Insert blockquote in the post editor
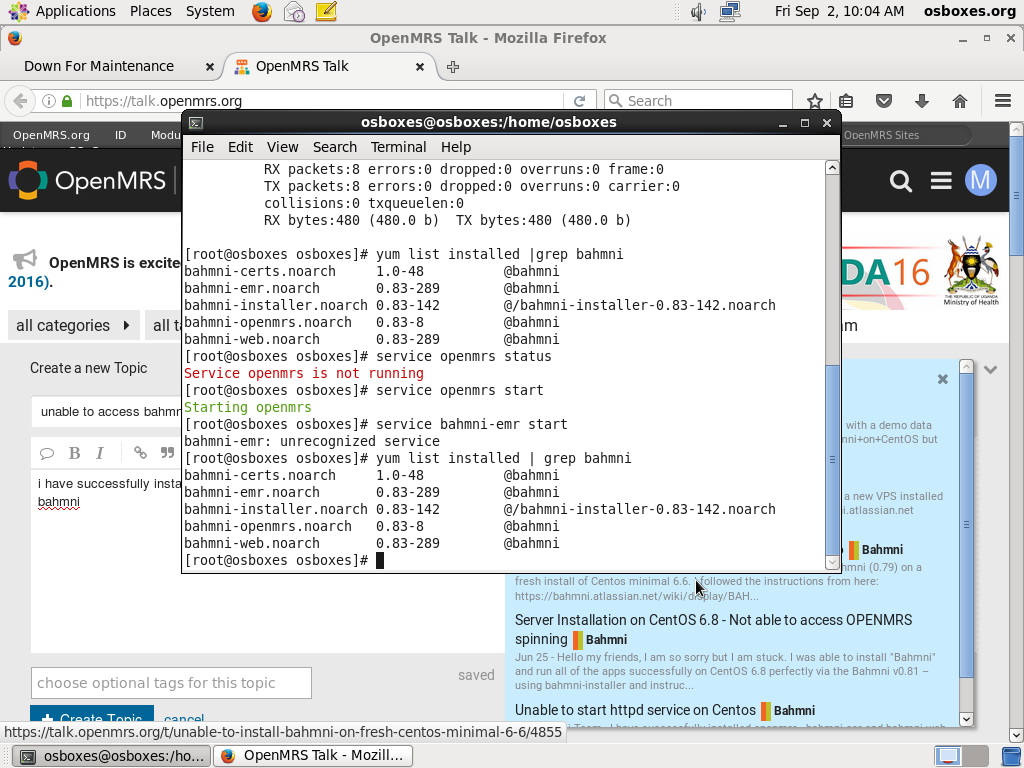This screenshot has height=768, width=1024. coord(167,453)
